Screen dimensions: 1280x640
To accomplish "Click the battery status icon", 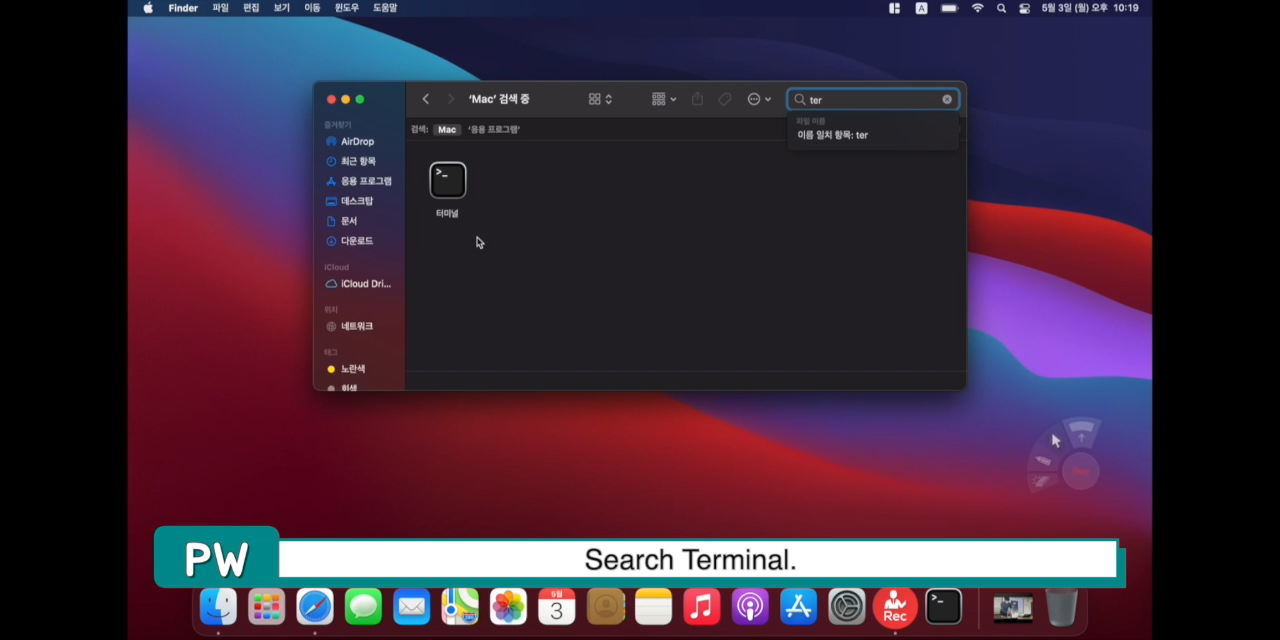I will [950, 8].
